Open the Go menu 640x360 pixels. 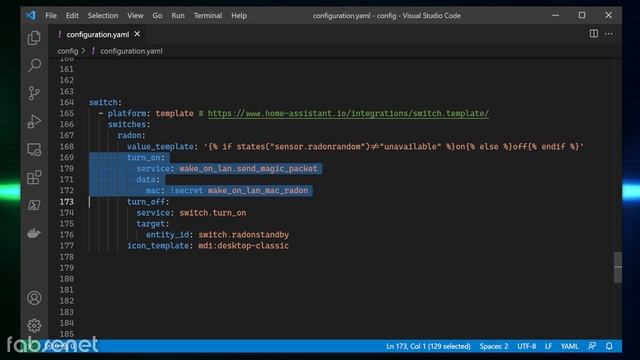[x=157, y=16]
